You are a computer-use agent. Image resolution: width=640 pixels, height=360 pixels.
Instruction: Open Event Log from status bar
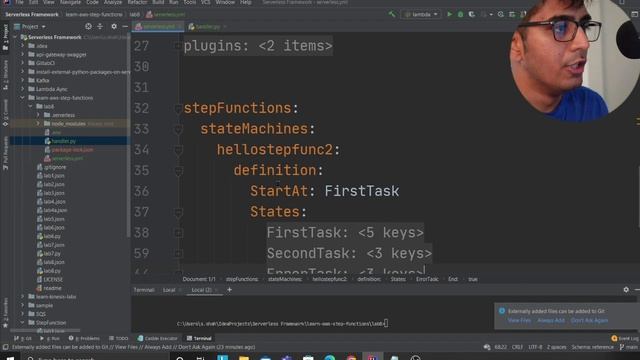point(625,338)
